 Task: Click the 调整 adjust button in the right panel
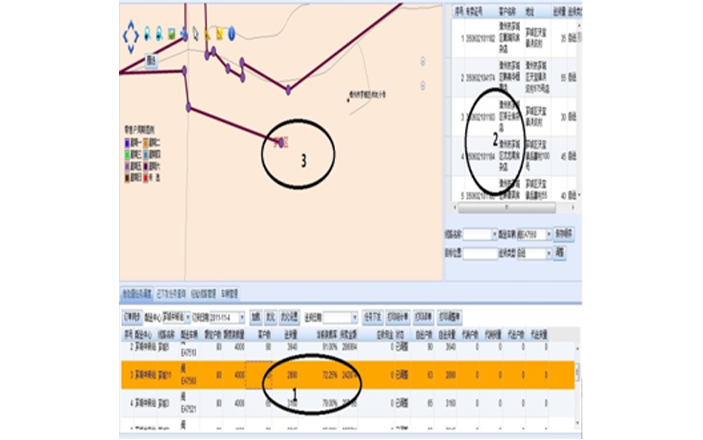[x=560, y=254]
